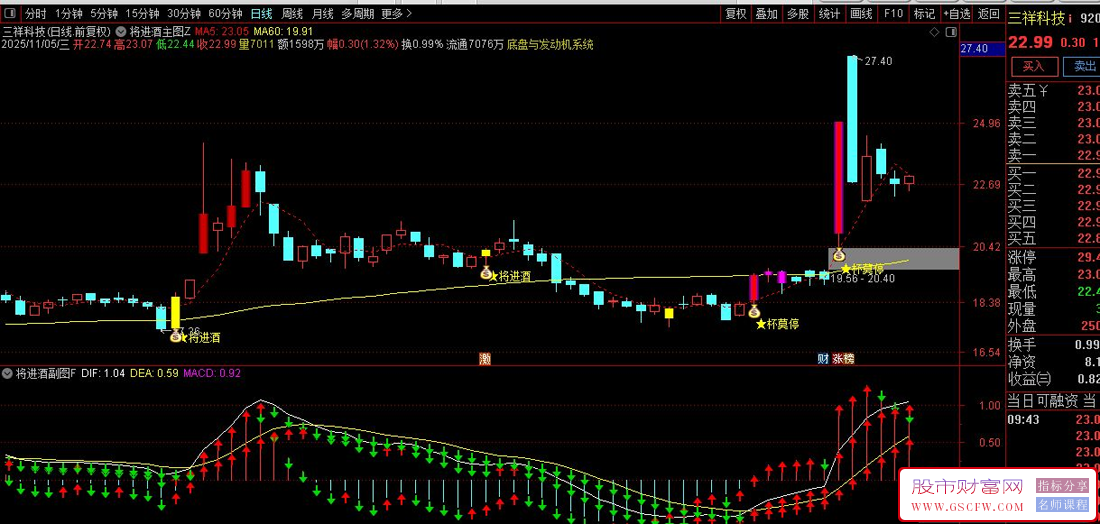Switch to the 1分钟 period

click(x=68, y=13)
